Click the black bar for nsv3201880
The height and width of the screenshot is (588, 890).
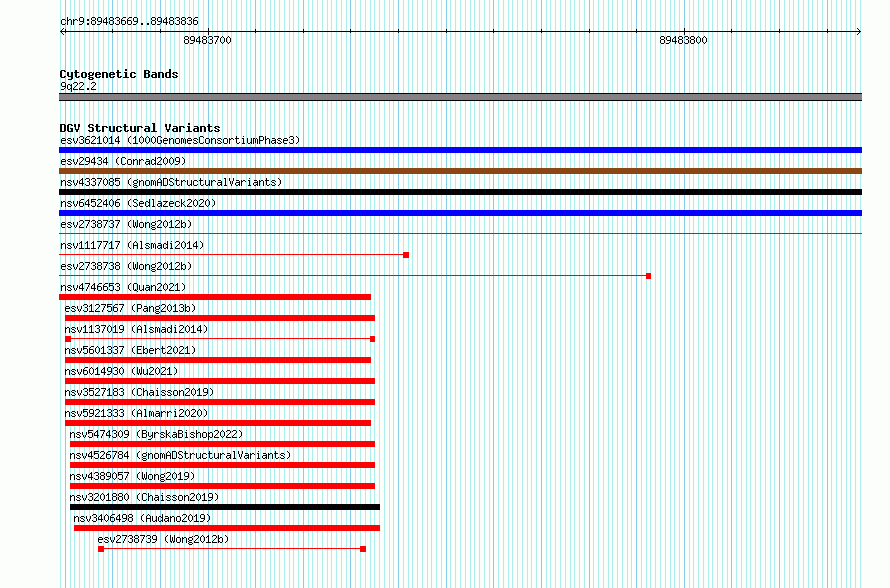(225, 507)
